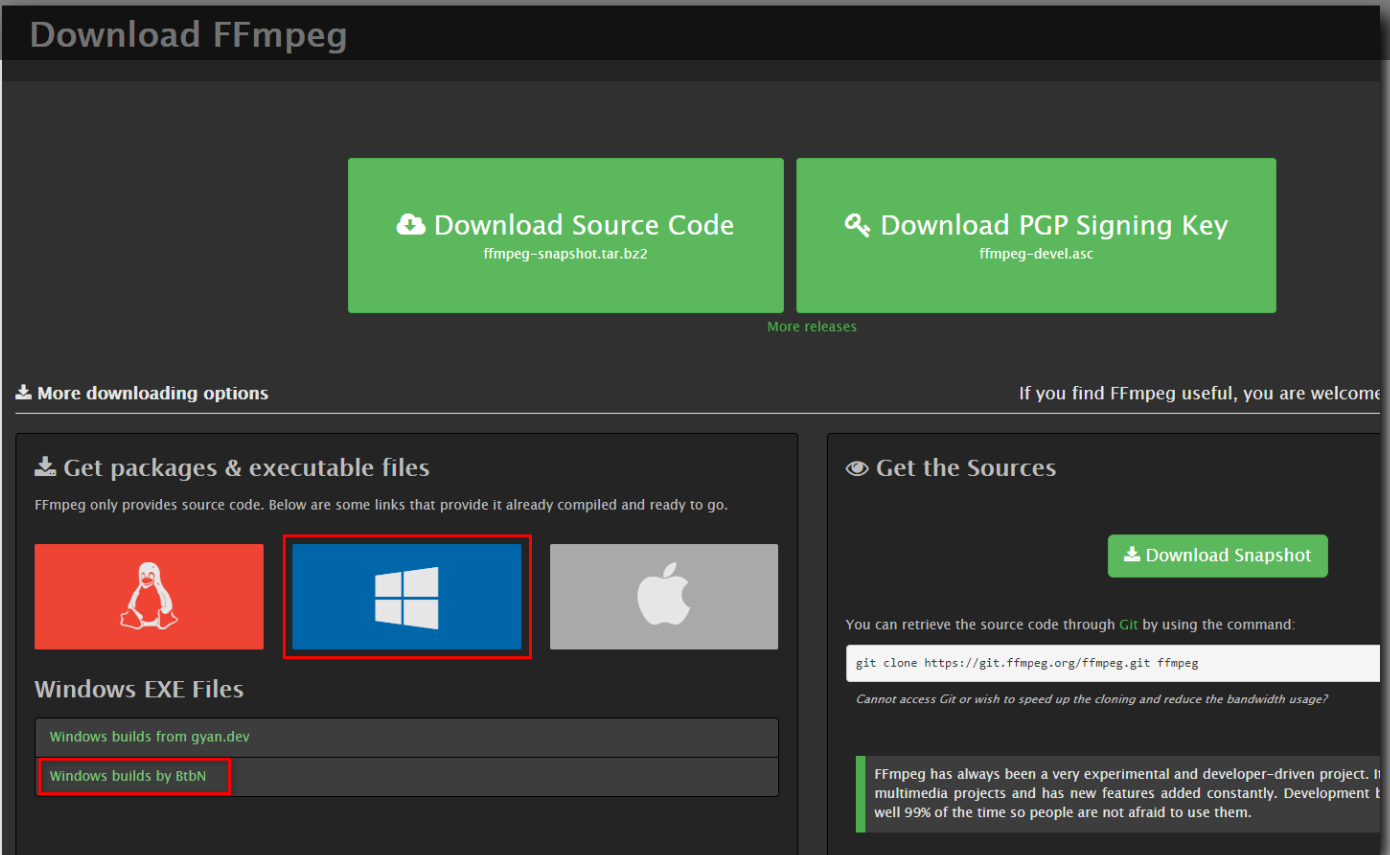Click the ffmpeg-snapshot.tar.bz2 filename text
The width and height of the screenshot is (1390, 855).
[566, 254]
